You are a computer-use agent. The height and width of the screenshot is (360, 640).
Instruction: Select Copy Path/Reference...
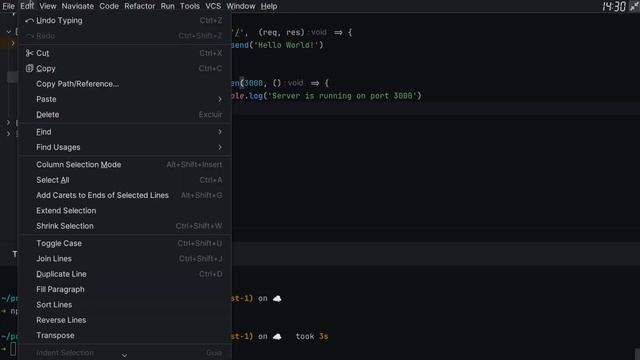(125, 84)
